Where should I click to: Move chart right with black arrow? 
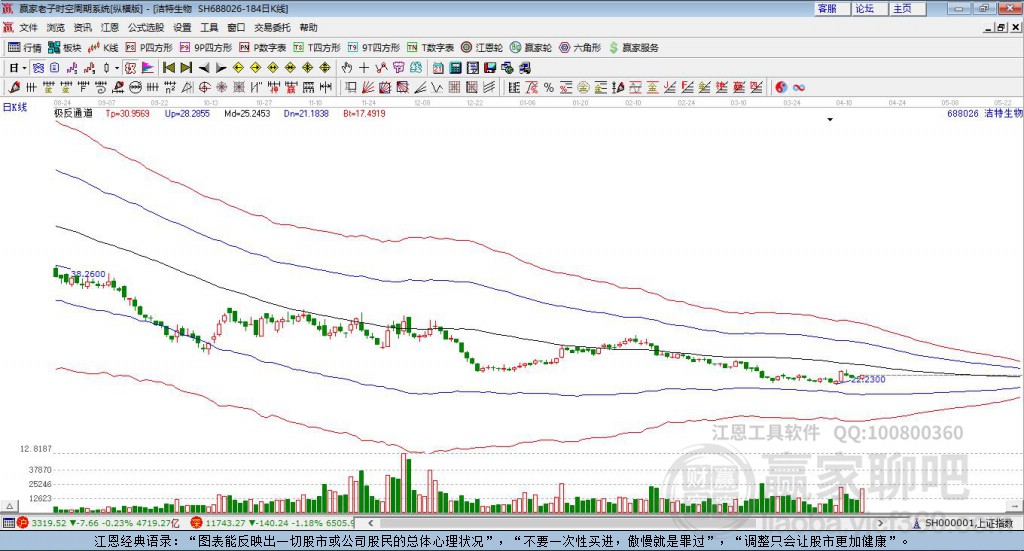(221, 68)
